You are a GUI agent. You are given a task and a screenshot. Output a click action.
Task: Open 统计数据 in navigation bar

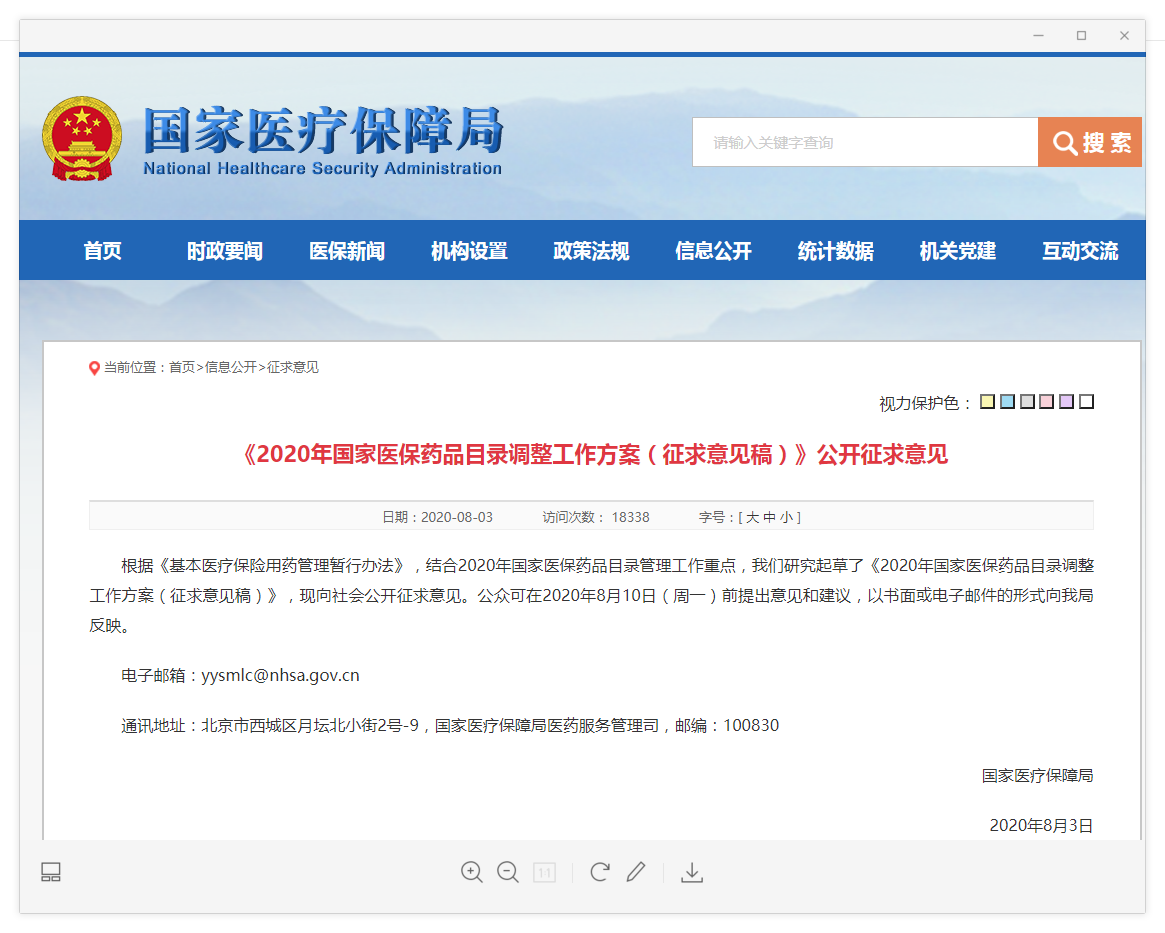tap(836, 251)
